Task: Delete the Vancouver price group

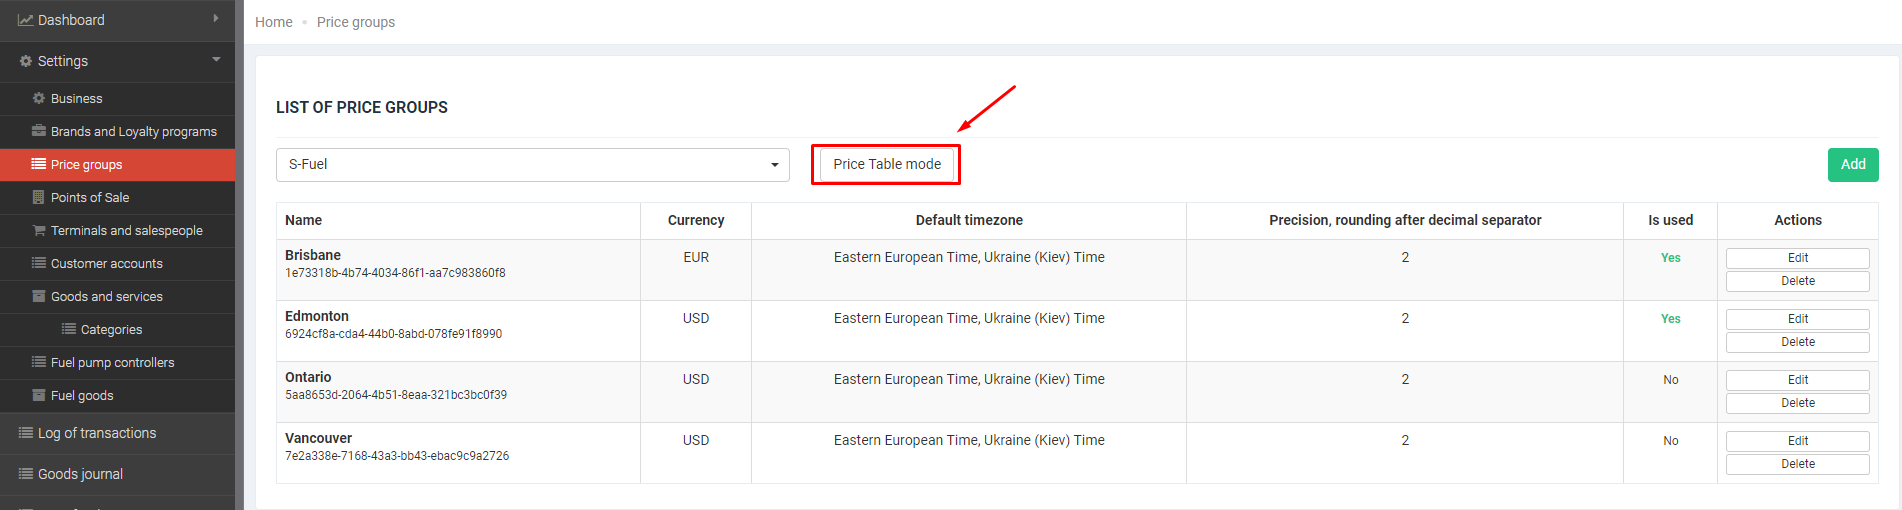Action: tap(1797, 464)
